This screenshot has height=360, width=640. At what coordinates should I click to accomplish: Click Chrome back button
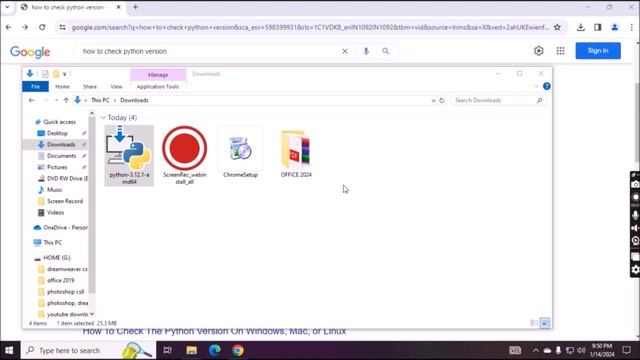tap(9, 27)
